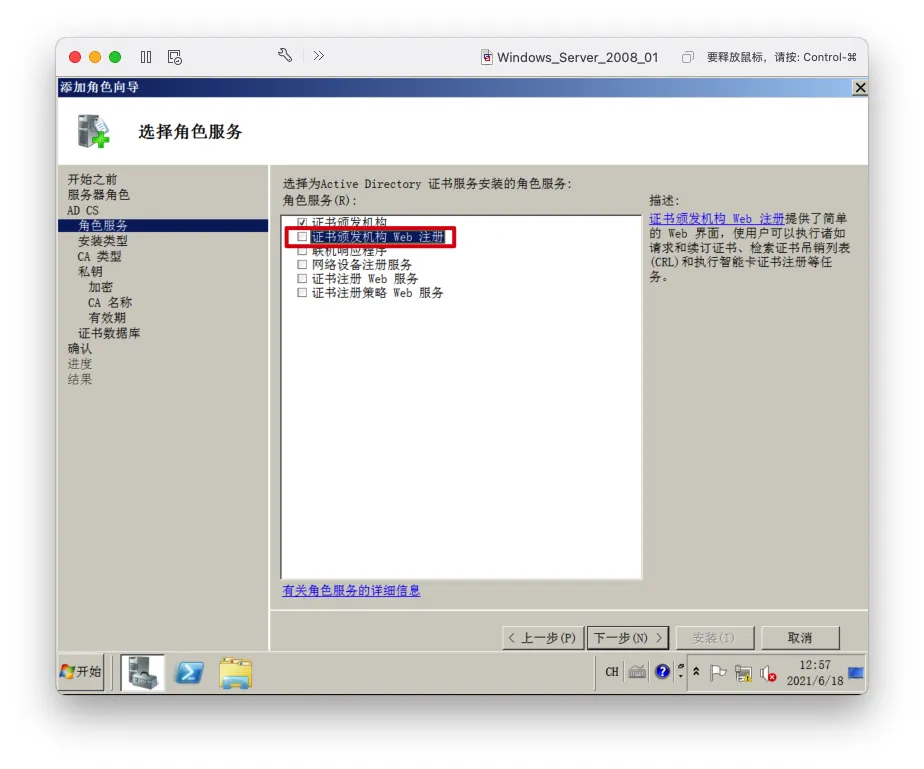The image size is (924, 769).
Task: Select CA 名称 step in sidebar
Action: tap(110, 302)
